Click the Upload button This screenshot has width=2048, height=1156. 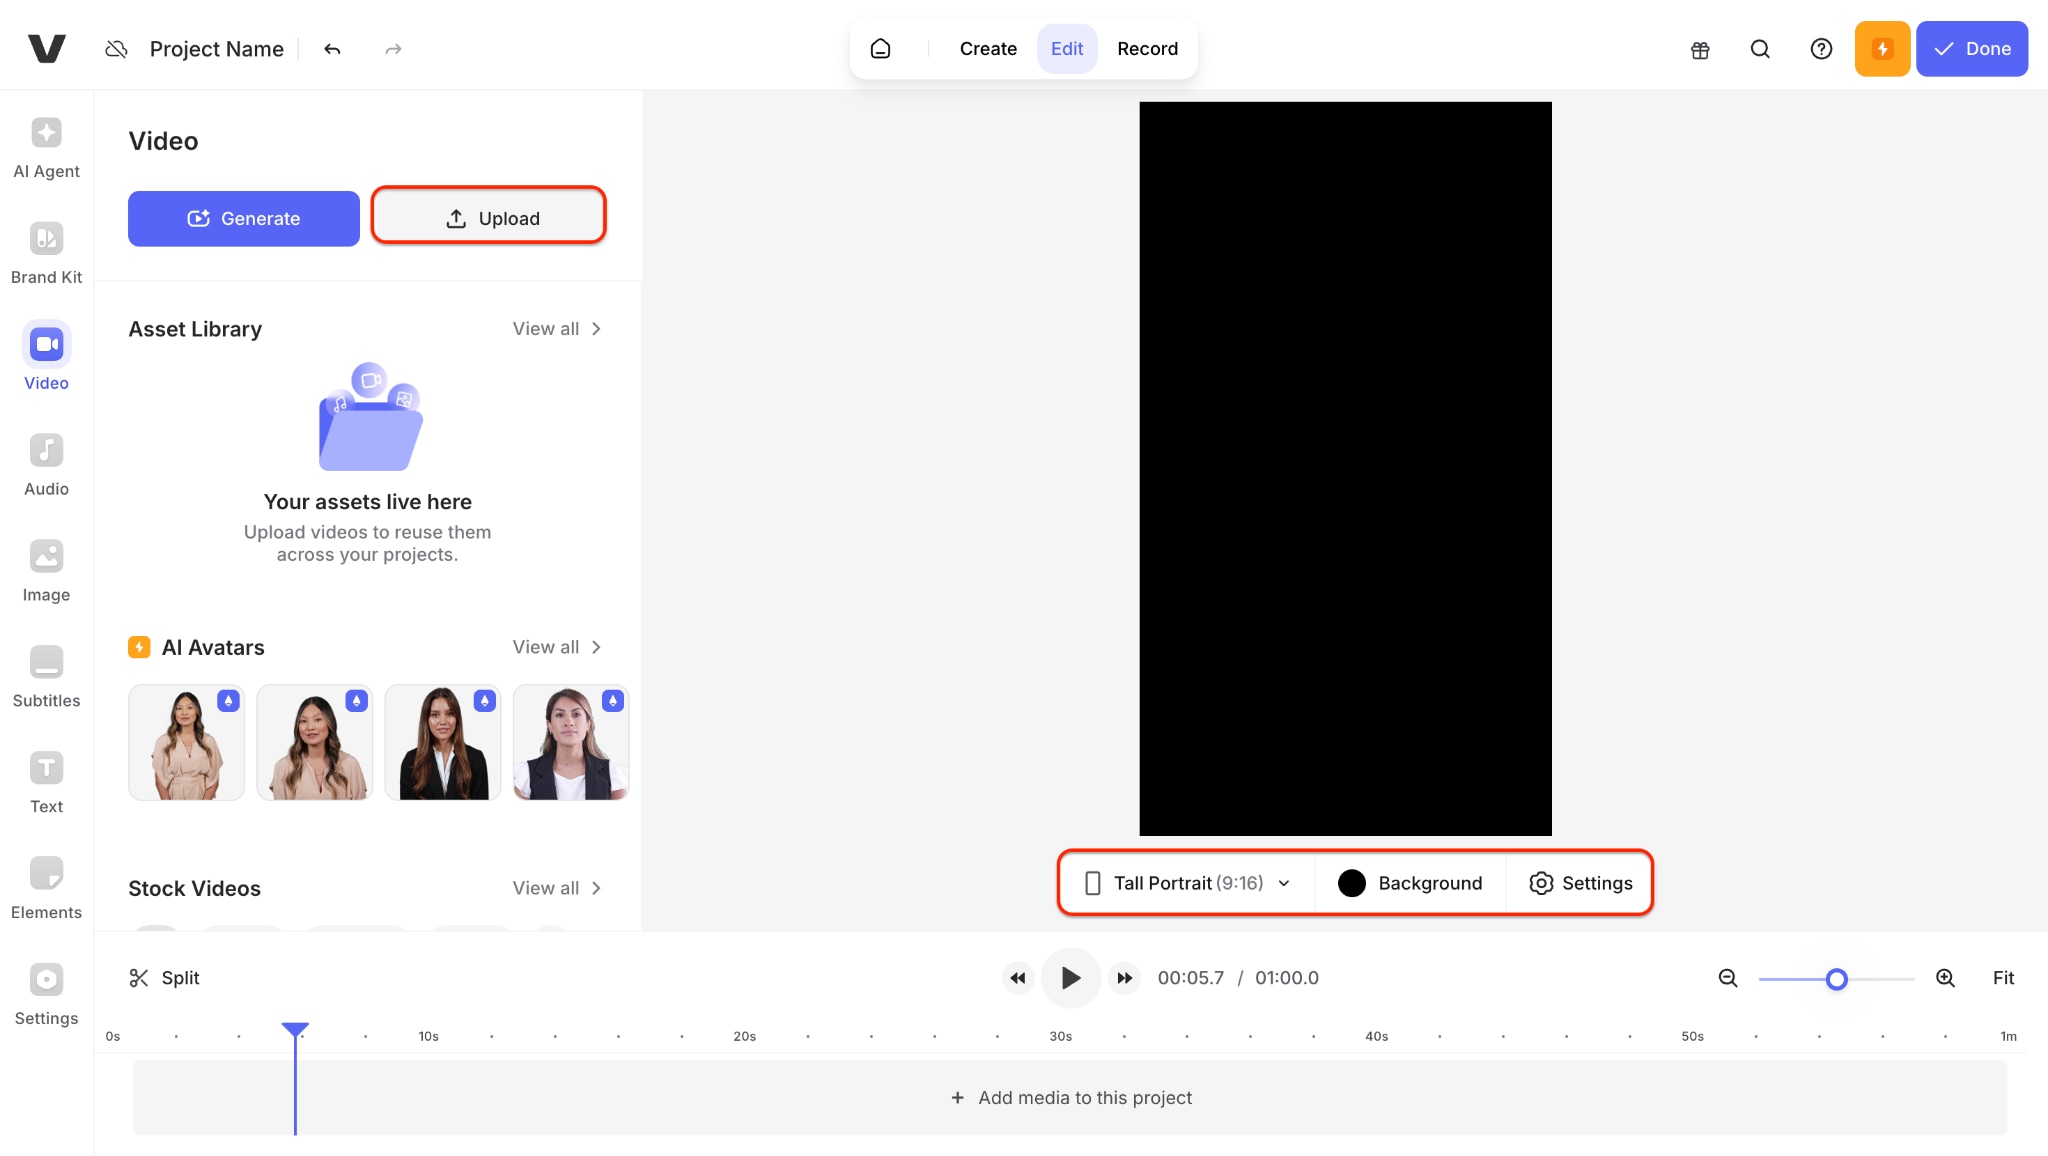pos(489,218)
